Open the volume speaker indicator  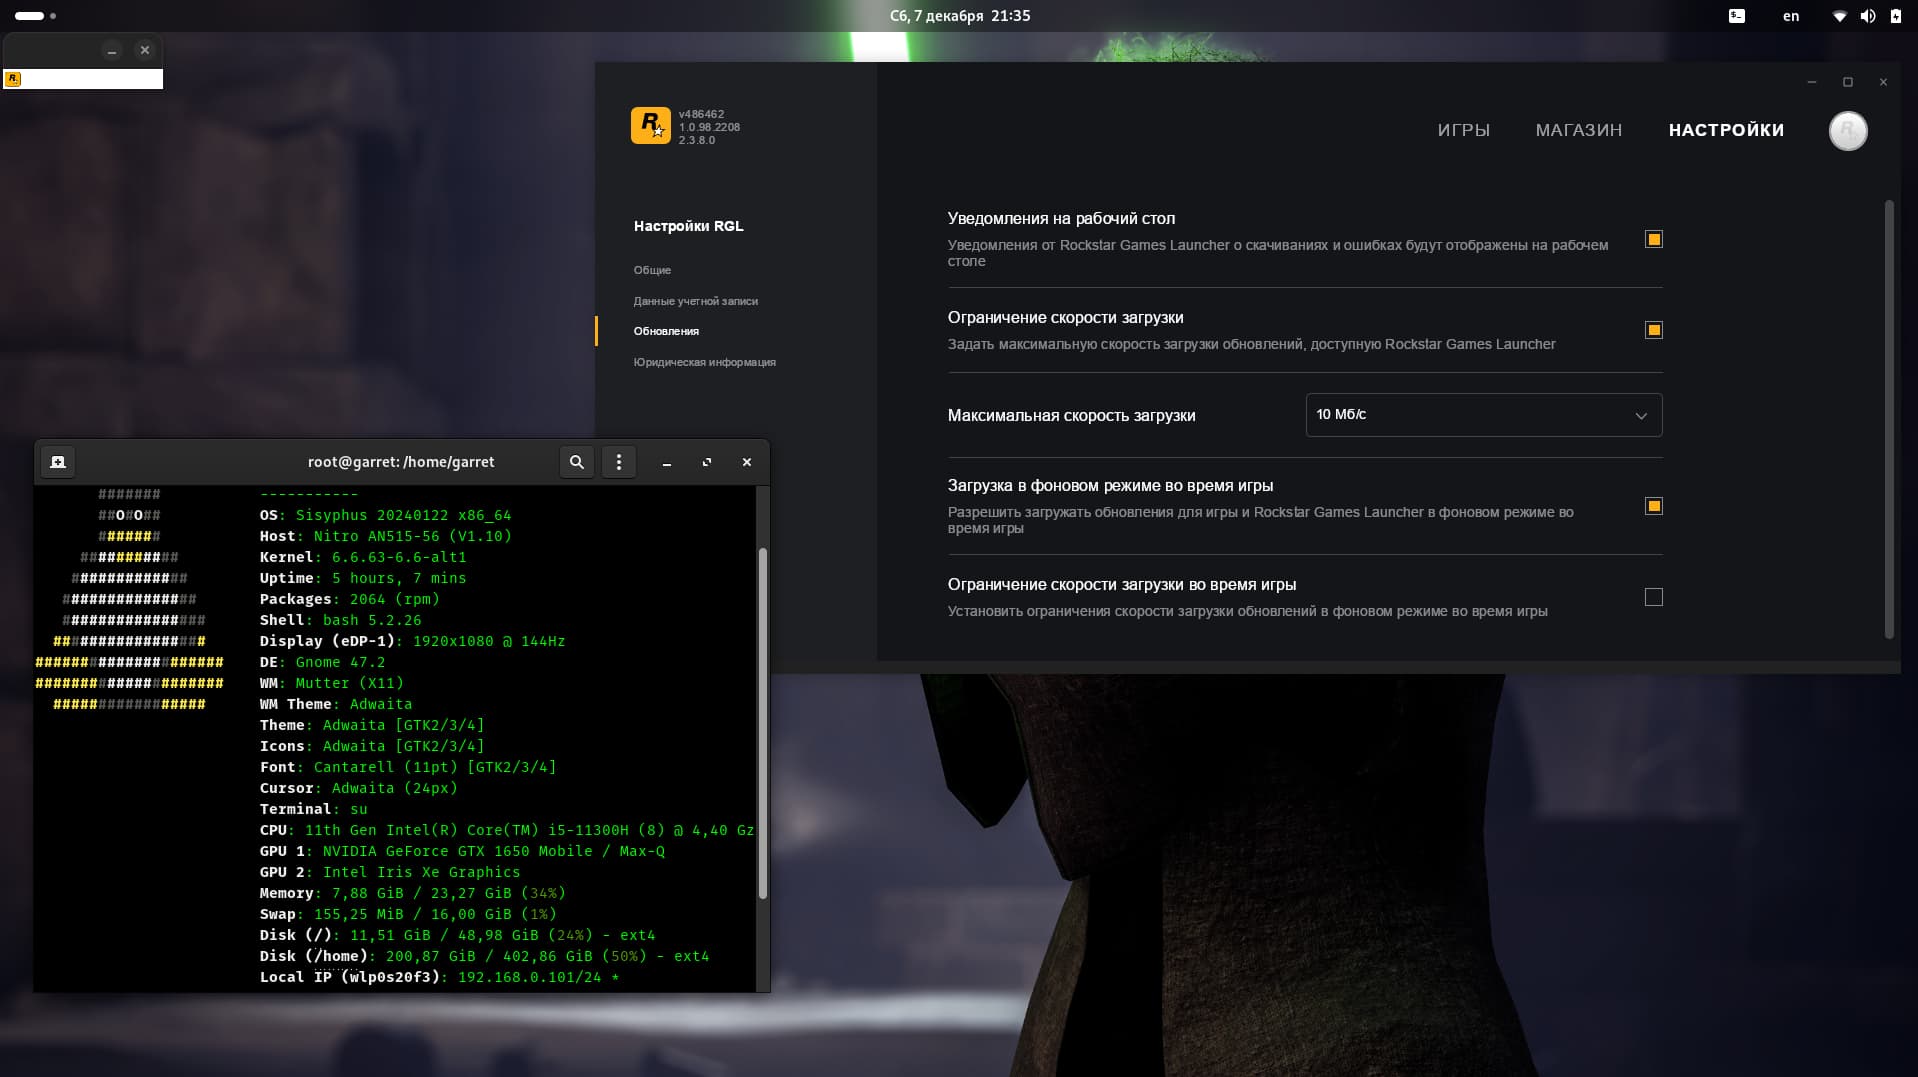pyautogui.click(x=1867, y=16)
